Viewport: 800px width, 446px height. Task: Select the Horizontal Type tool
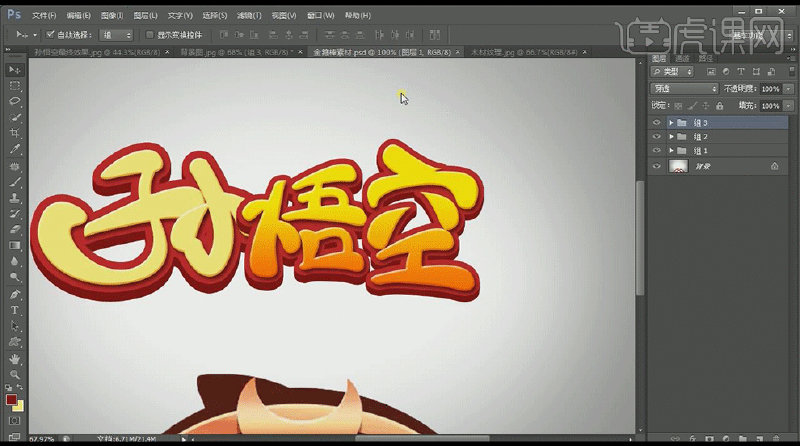14,310
